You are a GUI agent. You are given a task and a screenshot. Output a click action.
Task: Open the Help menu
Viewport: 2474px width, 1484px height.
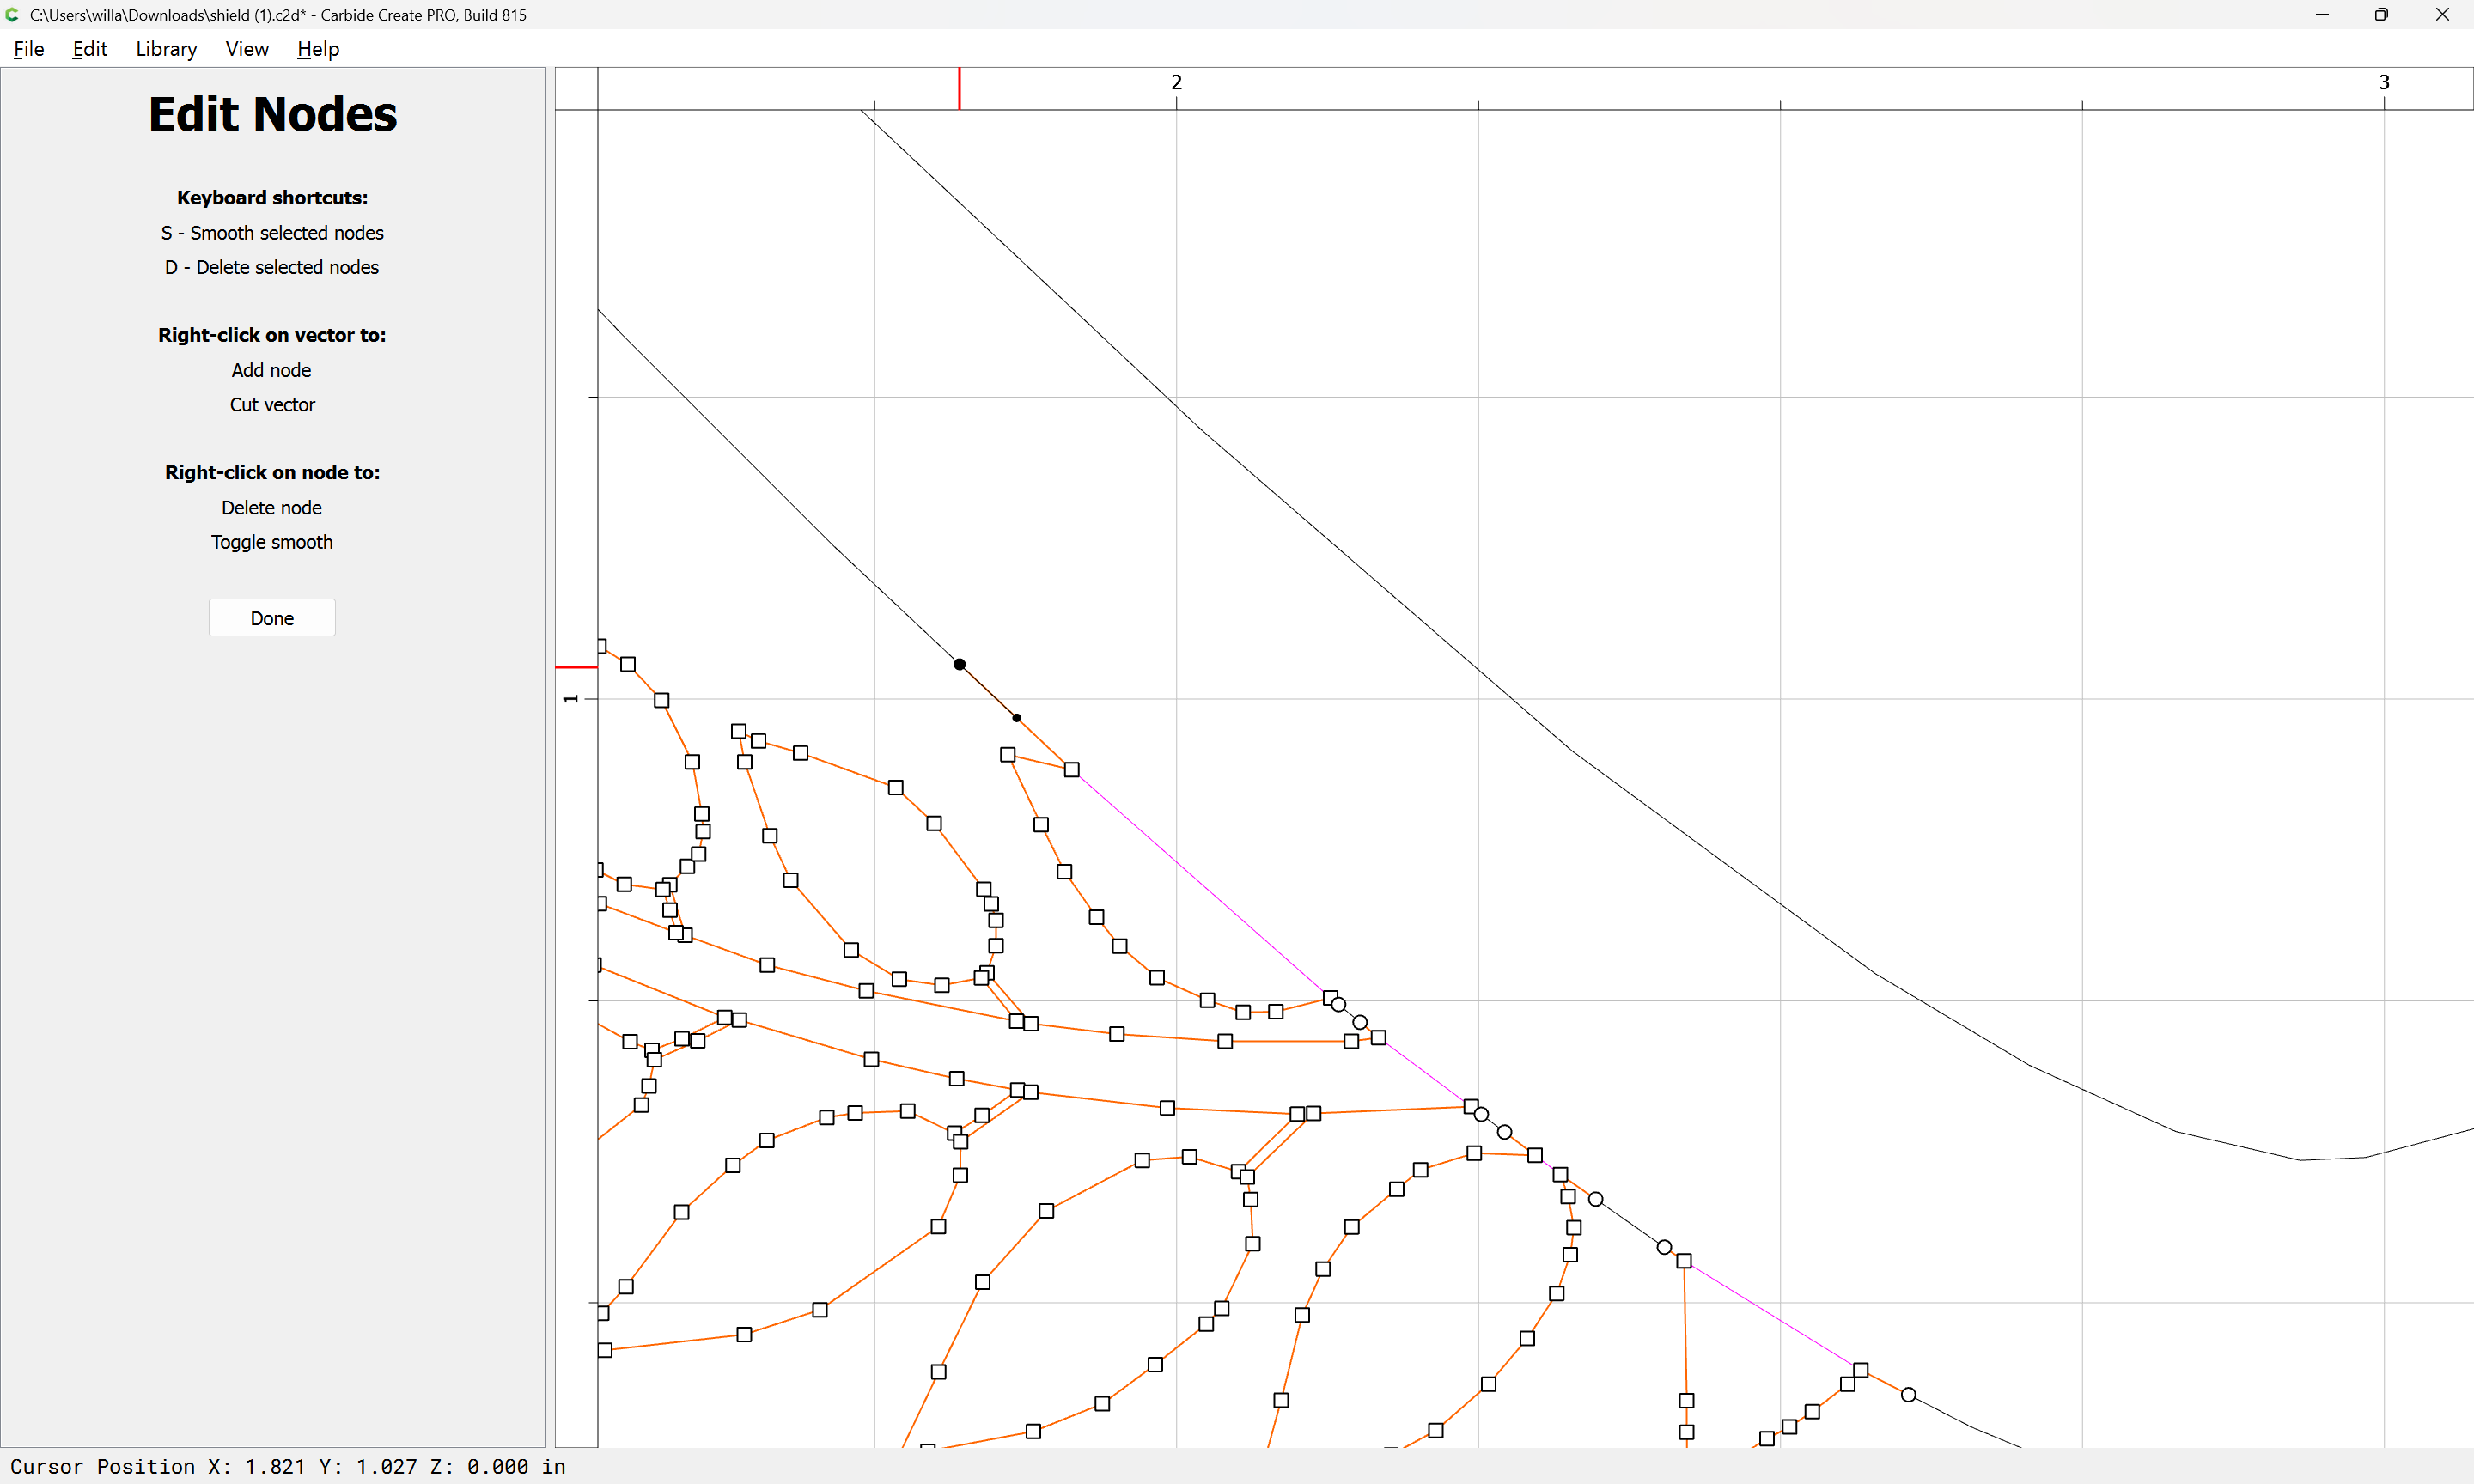(318, 49)
